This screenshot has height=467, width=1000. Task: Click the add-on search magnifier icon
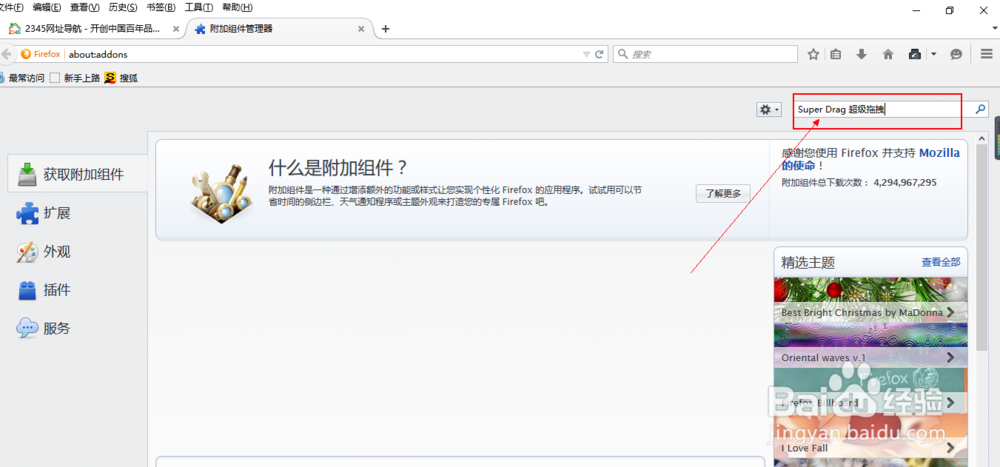tap(981, 109)
